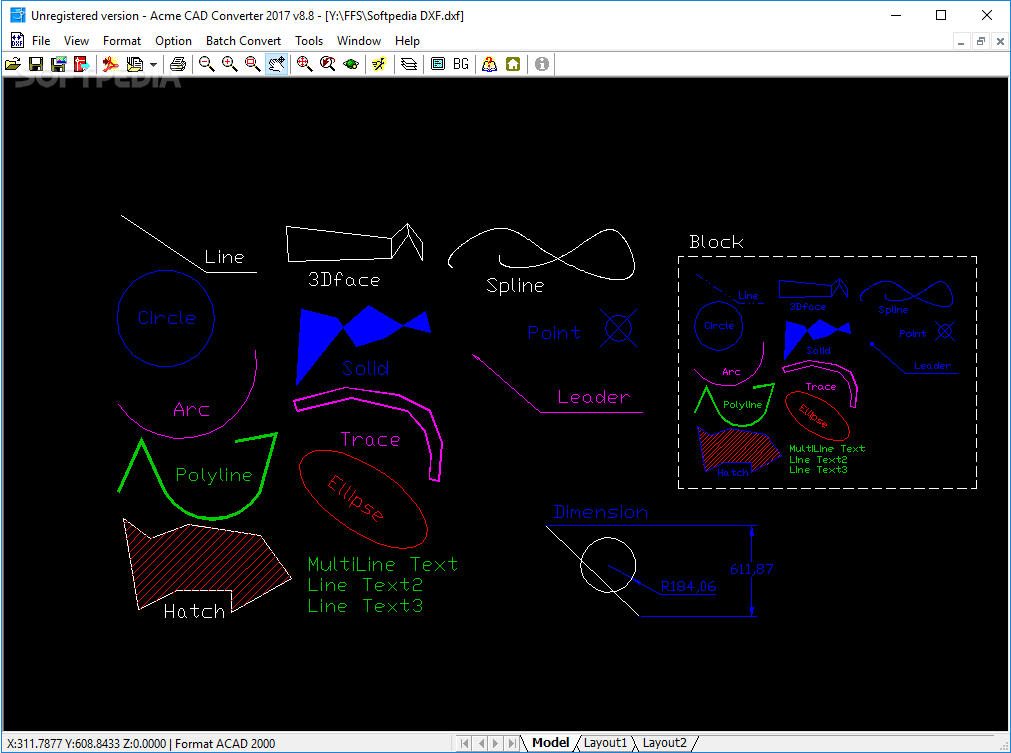This screenshot has height=753, width=1011.
Task: Toggle the eye view display icon
Action: coord(349,63)
